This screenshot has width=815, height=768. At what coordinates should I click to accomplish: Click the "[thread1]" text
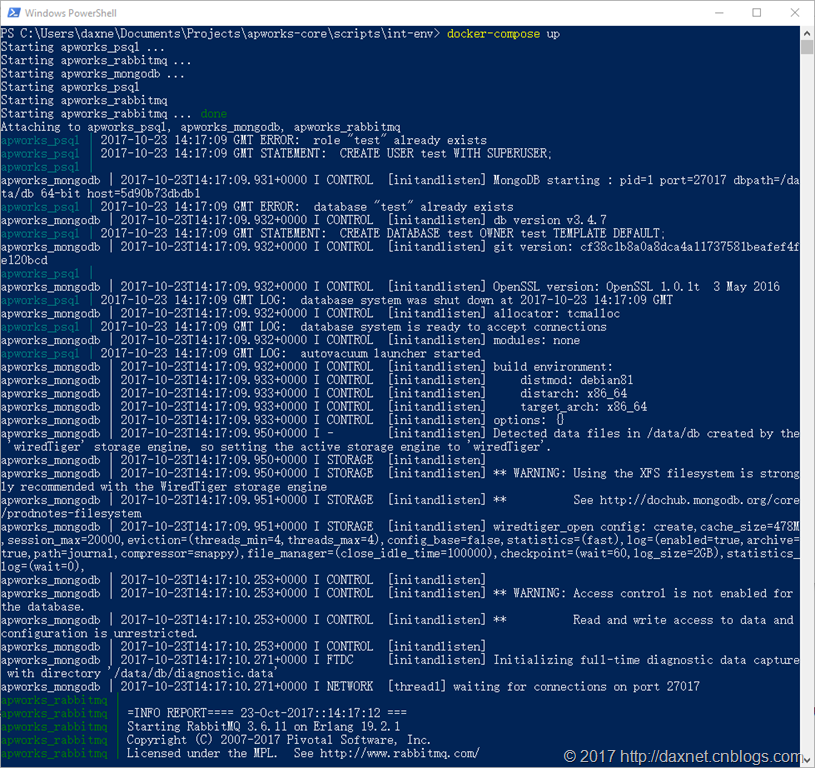(416, 687)
